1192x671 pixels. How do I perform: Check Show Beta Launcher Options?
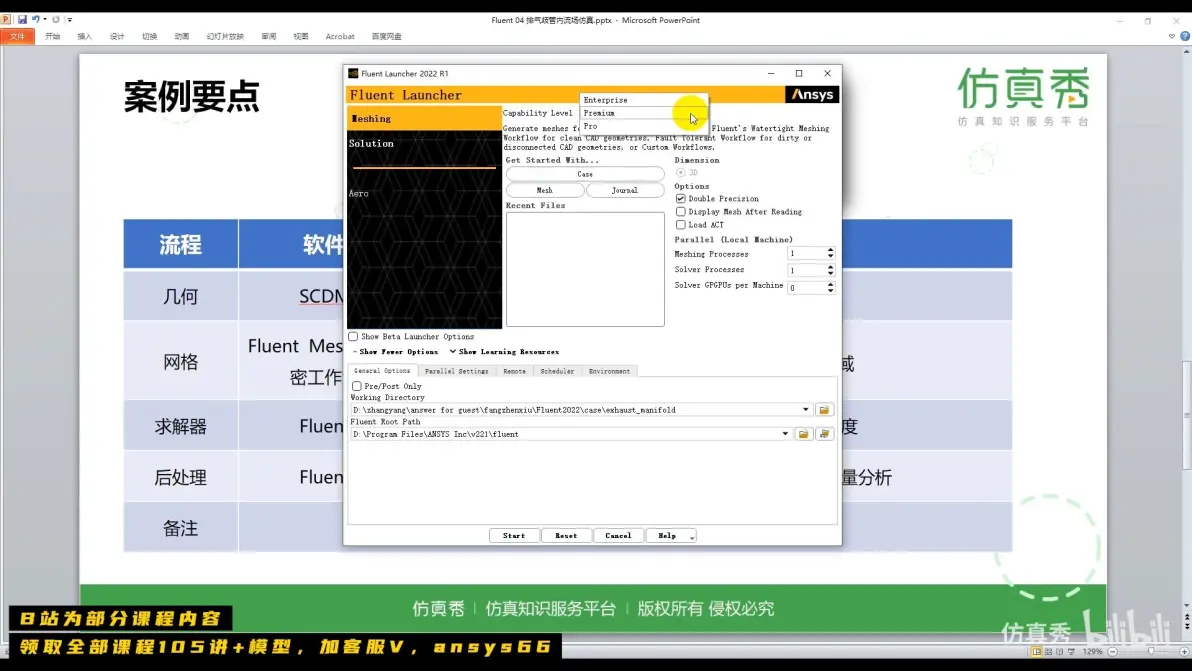coord(353,336)
